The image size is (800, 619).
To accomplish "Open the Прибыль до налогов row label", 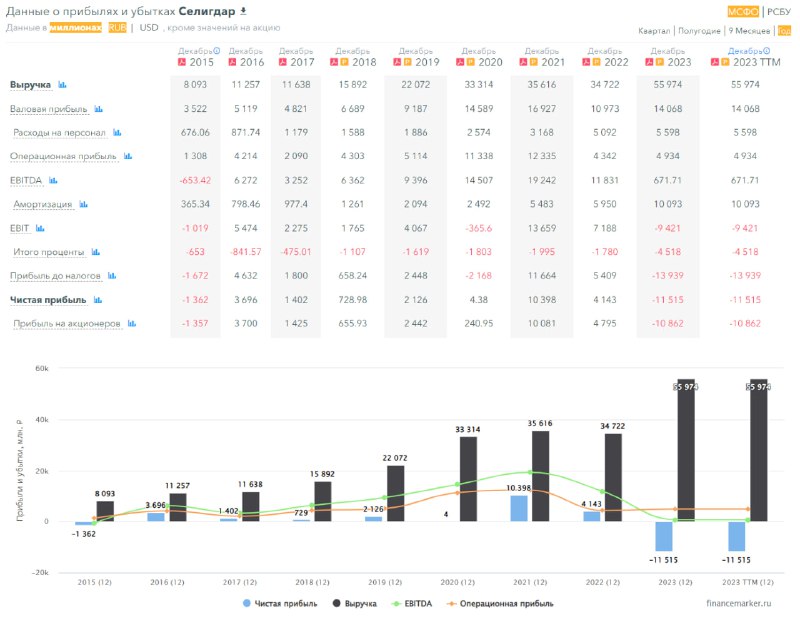I will [55, 276].
